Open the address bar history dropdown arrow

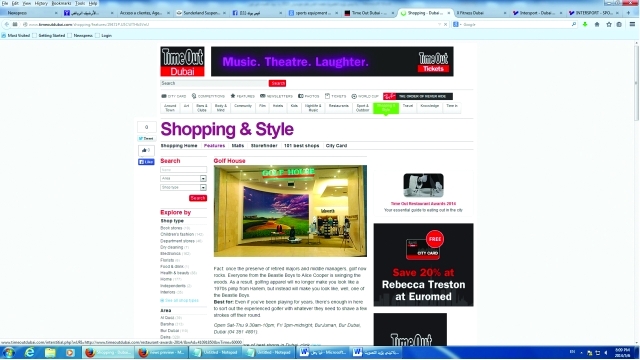pyautogui.click(x=439, y=24)
